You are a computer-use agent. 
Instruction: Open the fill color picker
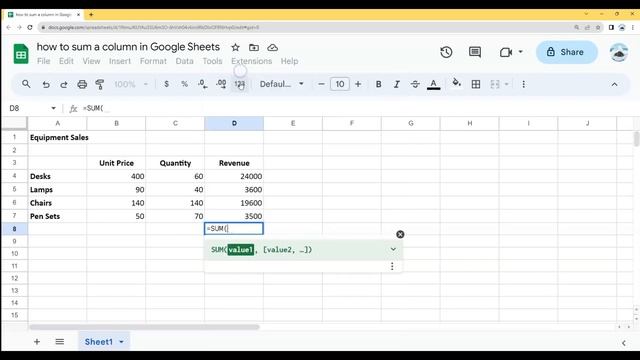pos(456,83)
